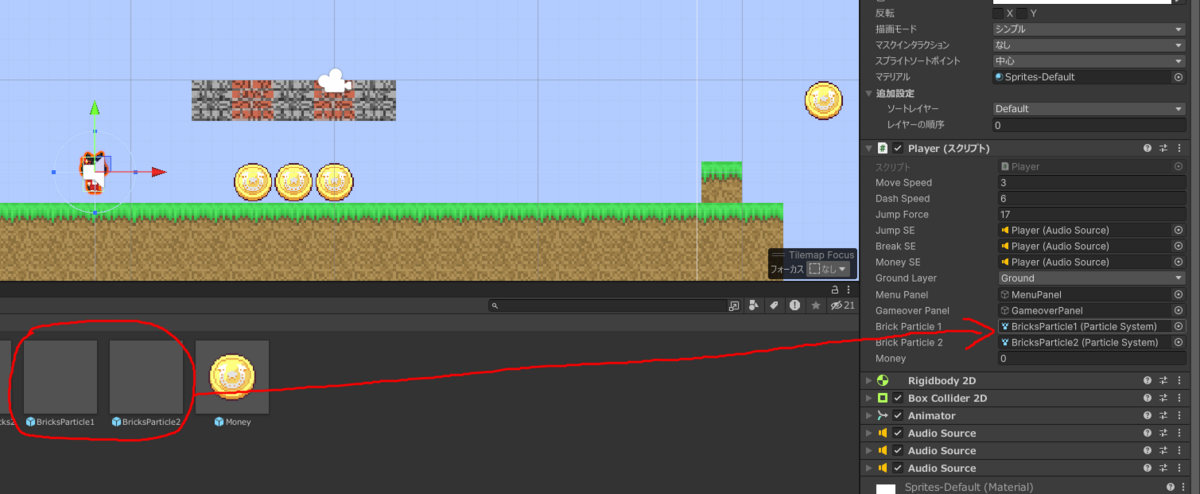Disable the third Audio Source checkbox
The height and width of the screenshot is (494, 1200).
[x=898, y=468]
